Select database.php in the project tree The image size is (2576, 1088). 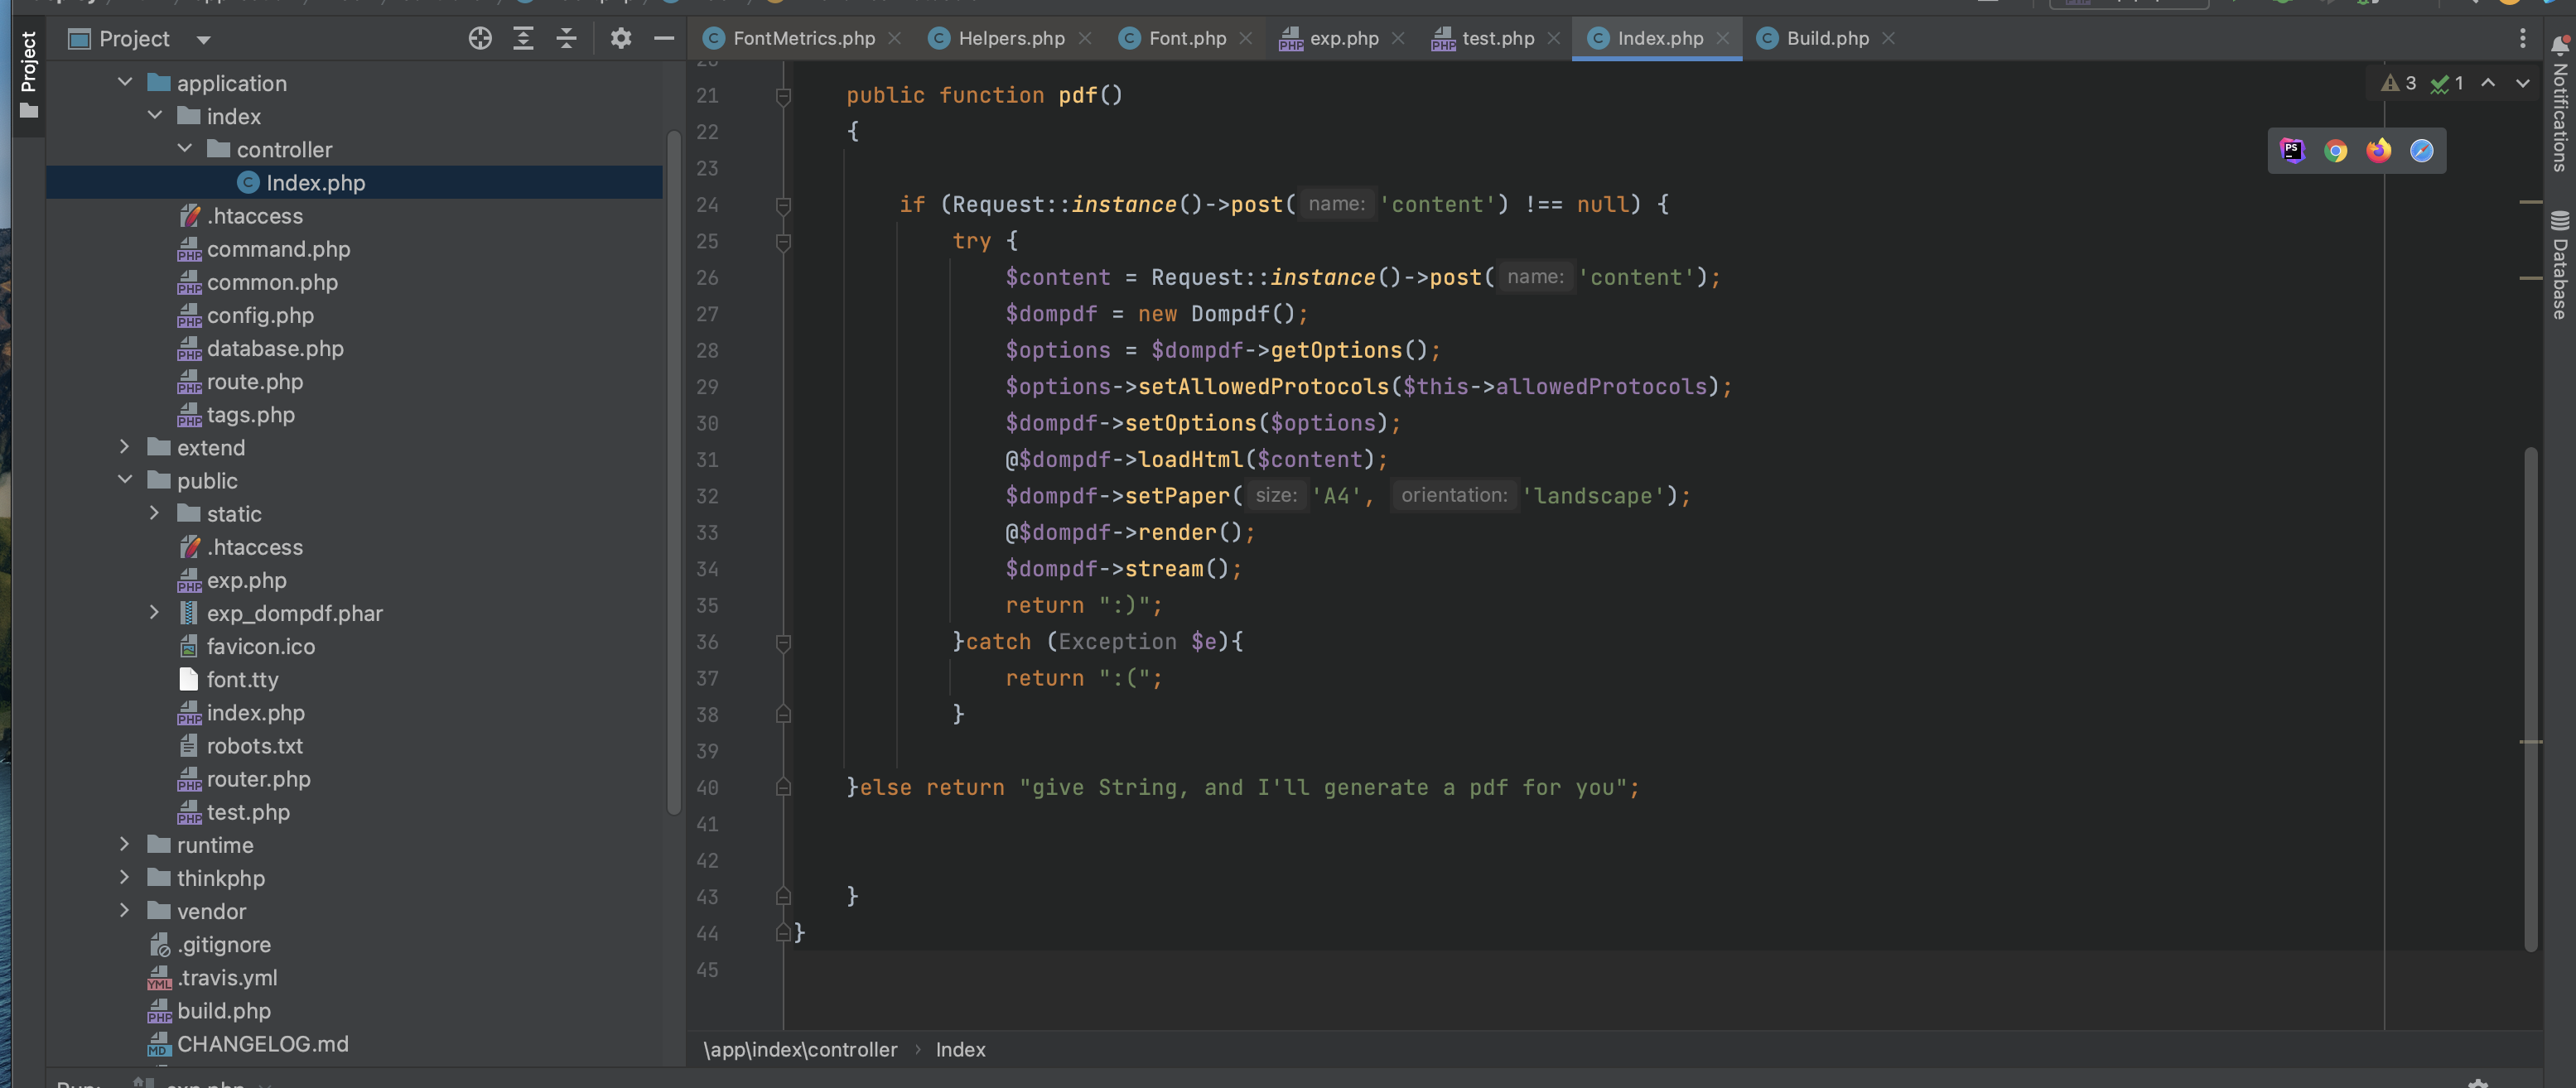[275, 348]
